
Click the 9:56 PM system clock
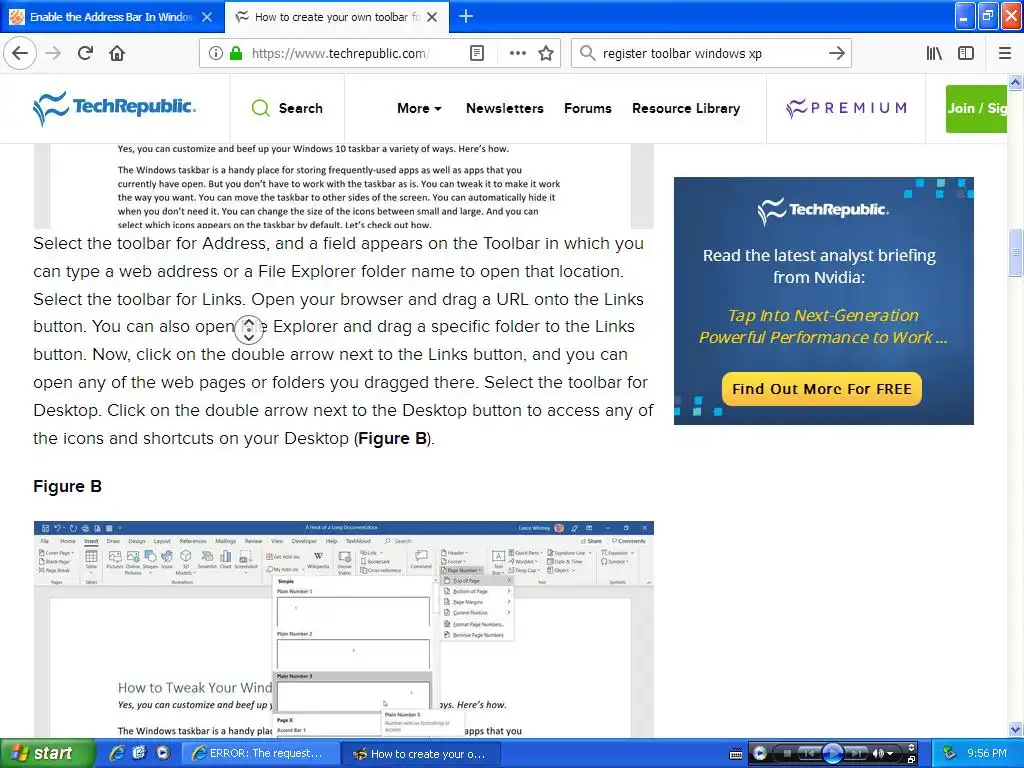987,754
